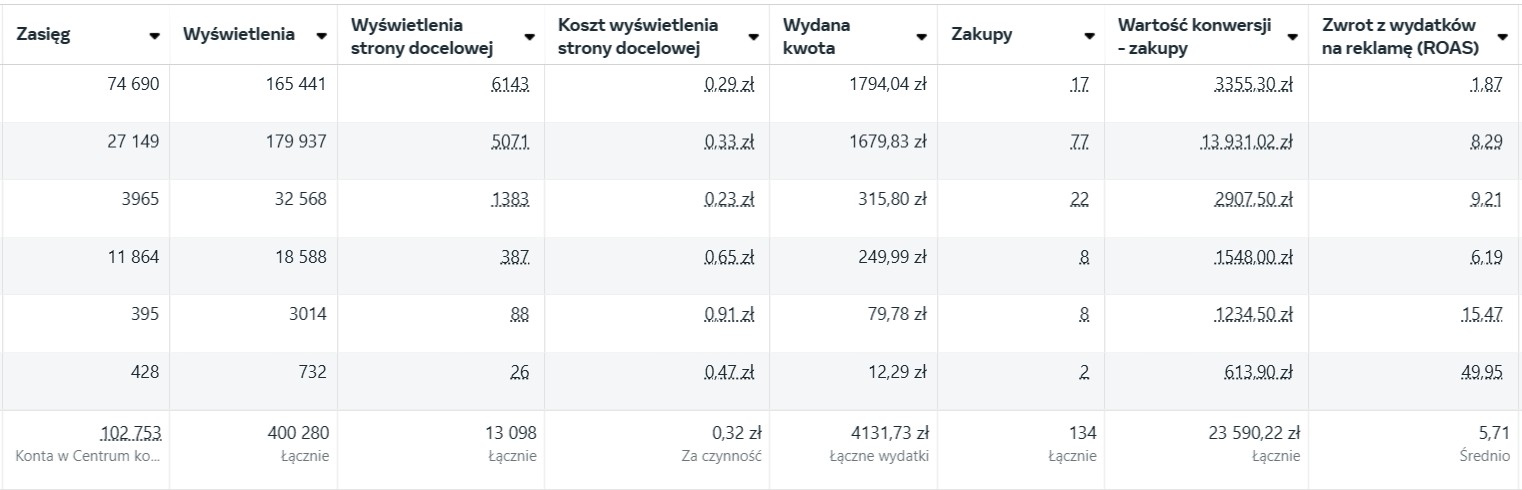Viewport: 1522px width, 490px height.
Task: Open Wydana kwota column dropdown arrow
Action: 922,36
